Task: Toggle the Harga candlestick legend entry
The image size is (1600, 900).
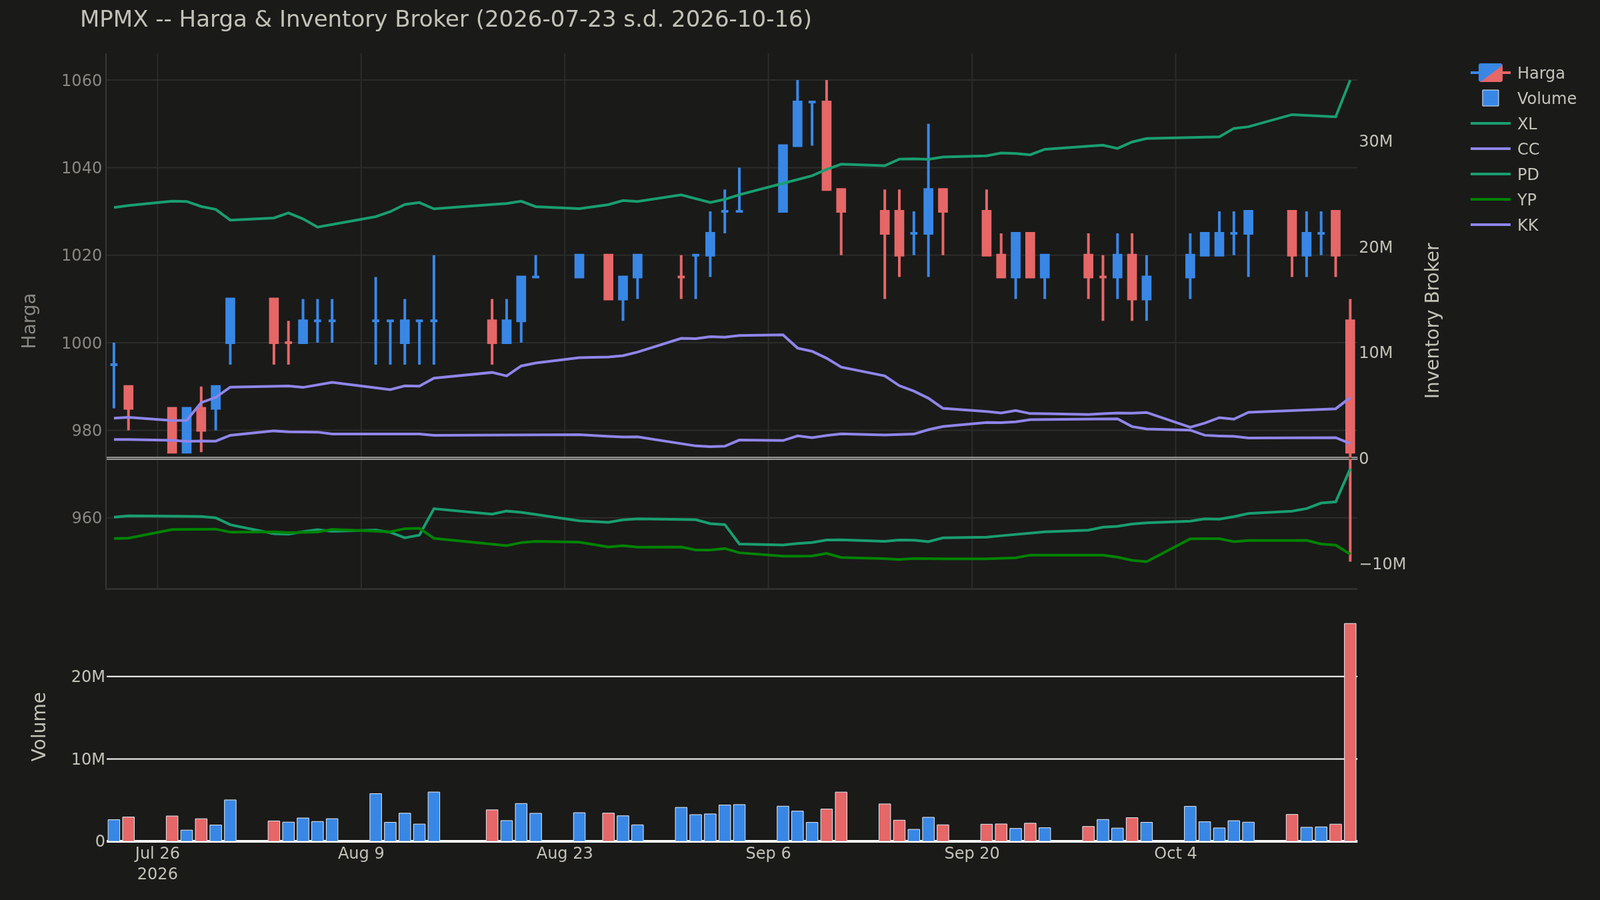Action: (1517, 73)
